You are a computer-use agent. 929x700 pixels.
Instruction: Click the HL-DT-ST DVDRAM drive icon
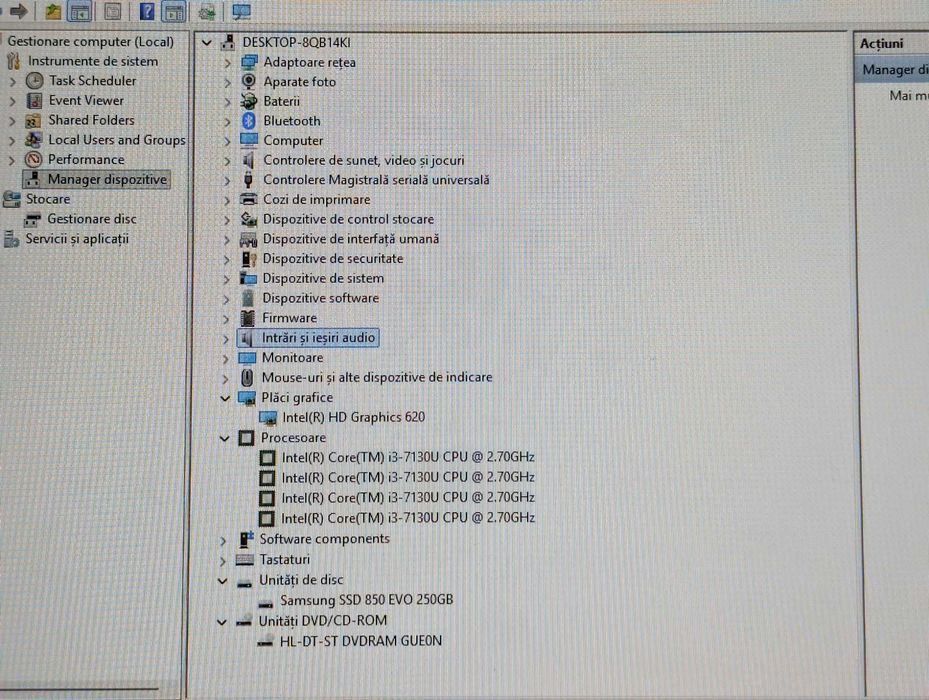click(x=265, y=641)
